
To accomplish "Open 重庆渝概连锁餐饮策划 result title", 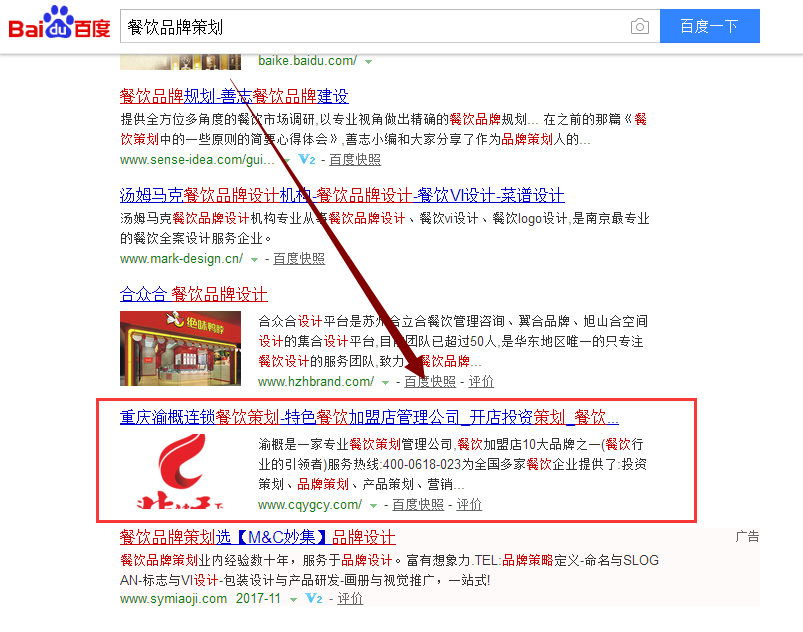I will (369, 417).
